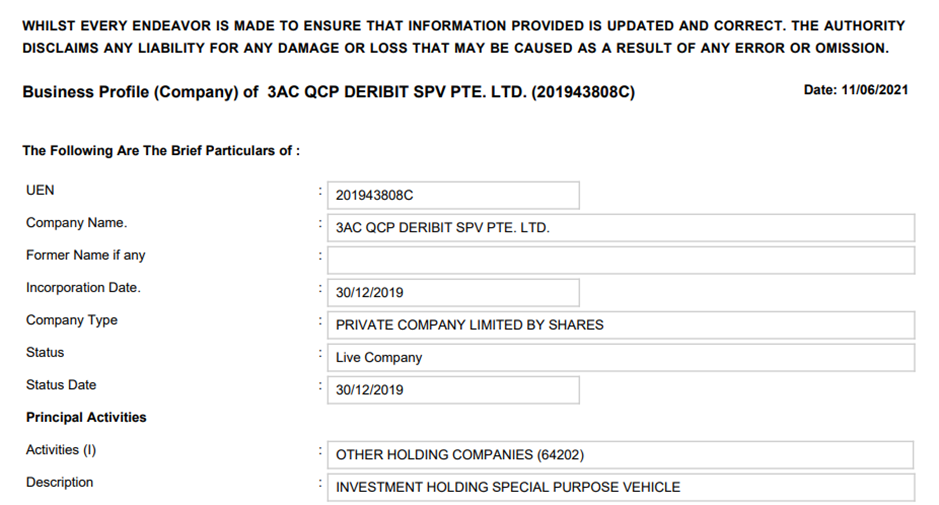This screenshot has width=939, height=505.
Task: Select the Status field Live Company
Action: coord(620,358)
